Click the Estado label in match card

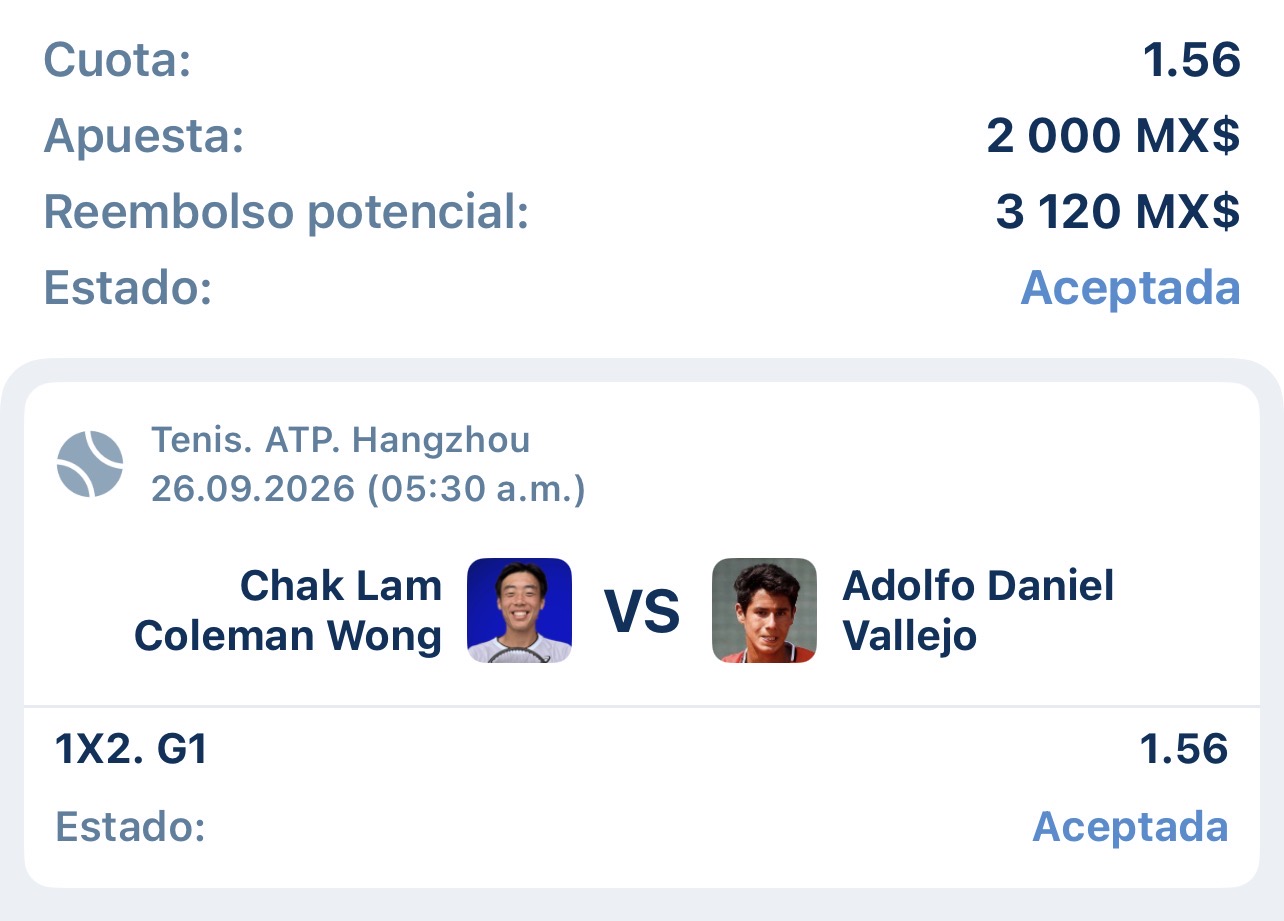(x=130, y=827)
